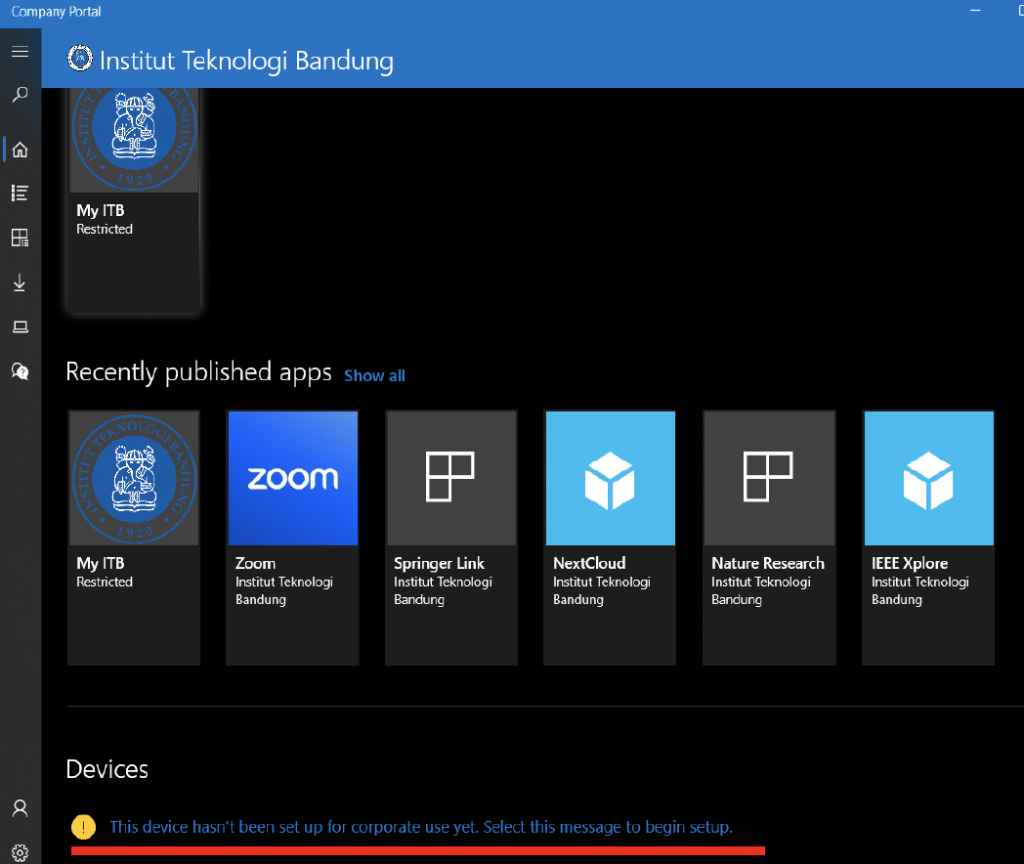Minimize the Company Portal window
Screen dimensions: 1024x864
click(x=975, y=11)
